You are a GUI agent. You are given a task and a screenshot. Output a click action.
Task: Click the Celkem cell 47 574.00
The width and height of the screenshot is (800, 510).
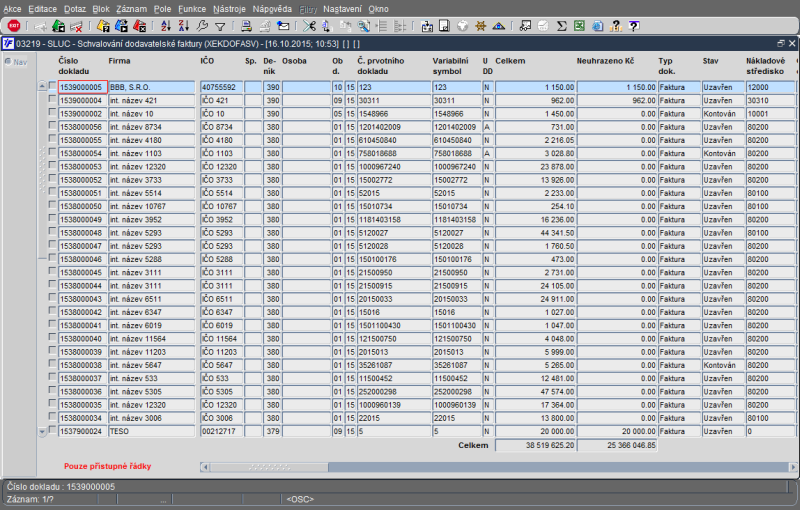(x=535, y=392)
